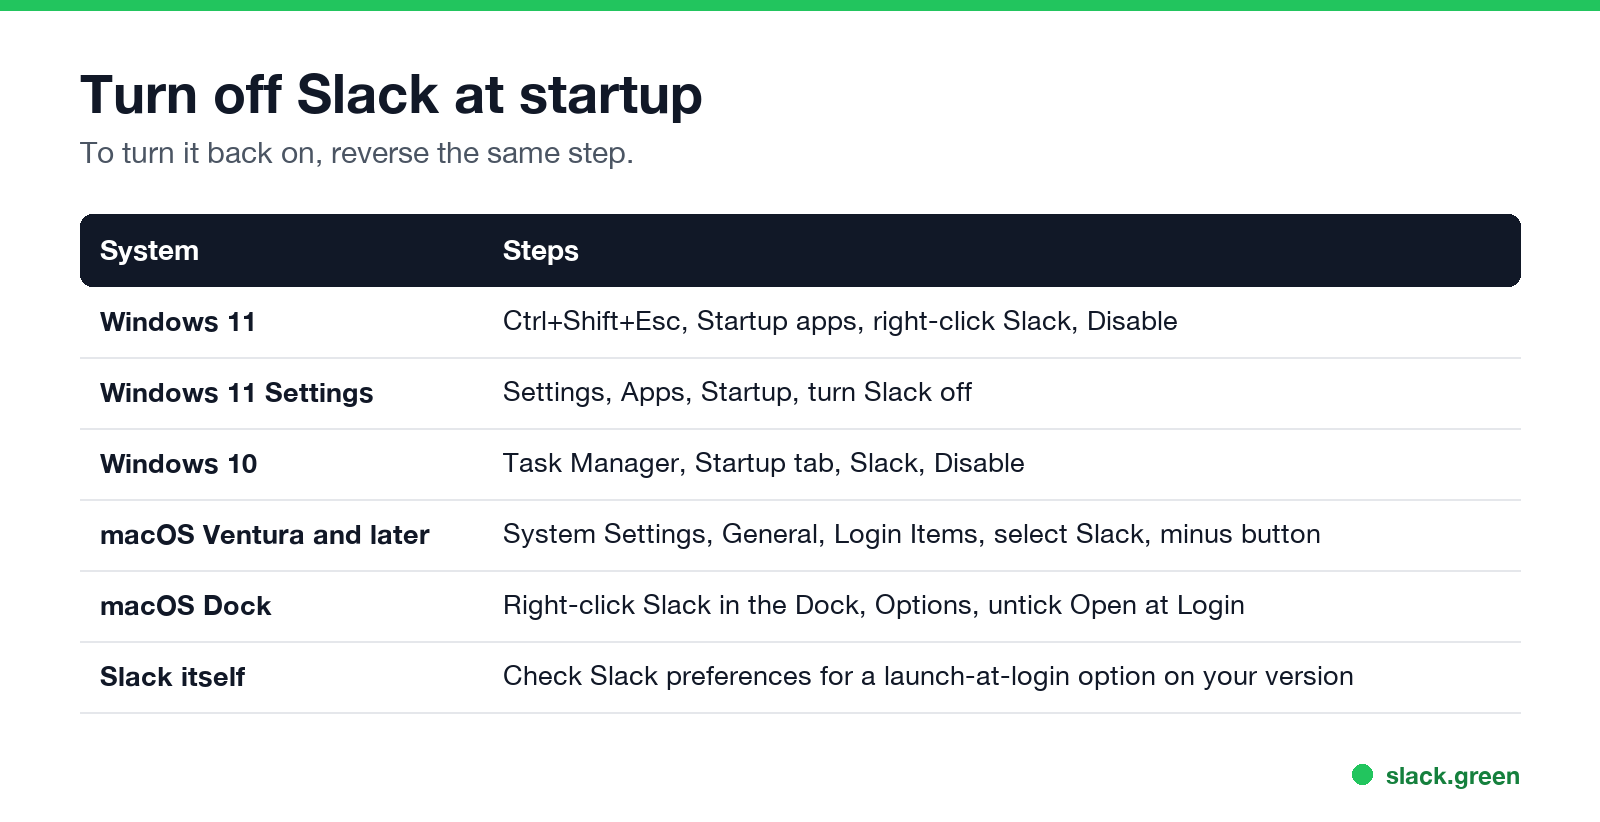Viewport: 1600px width, 822px height.
Task: Select the 'Slack itself' row label
Action: pyautogui.click(x=172, y=677)
